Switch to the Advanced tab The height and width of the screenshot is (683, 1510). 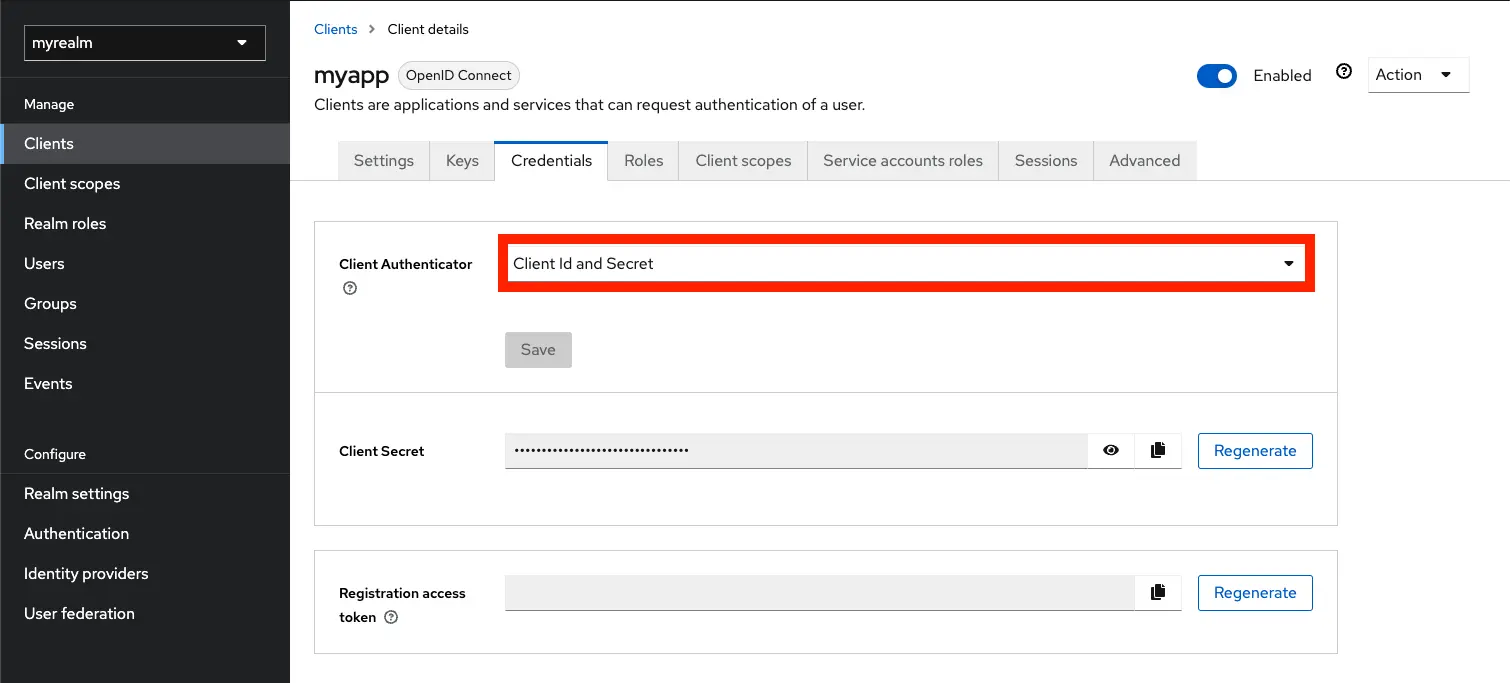tap(1144, 160)
